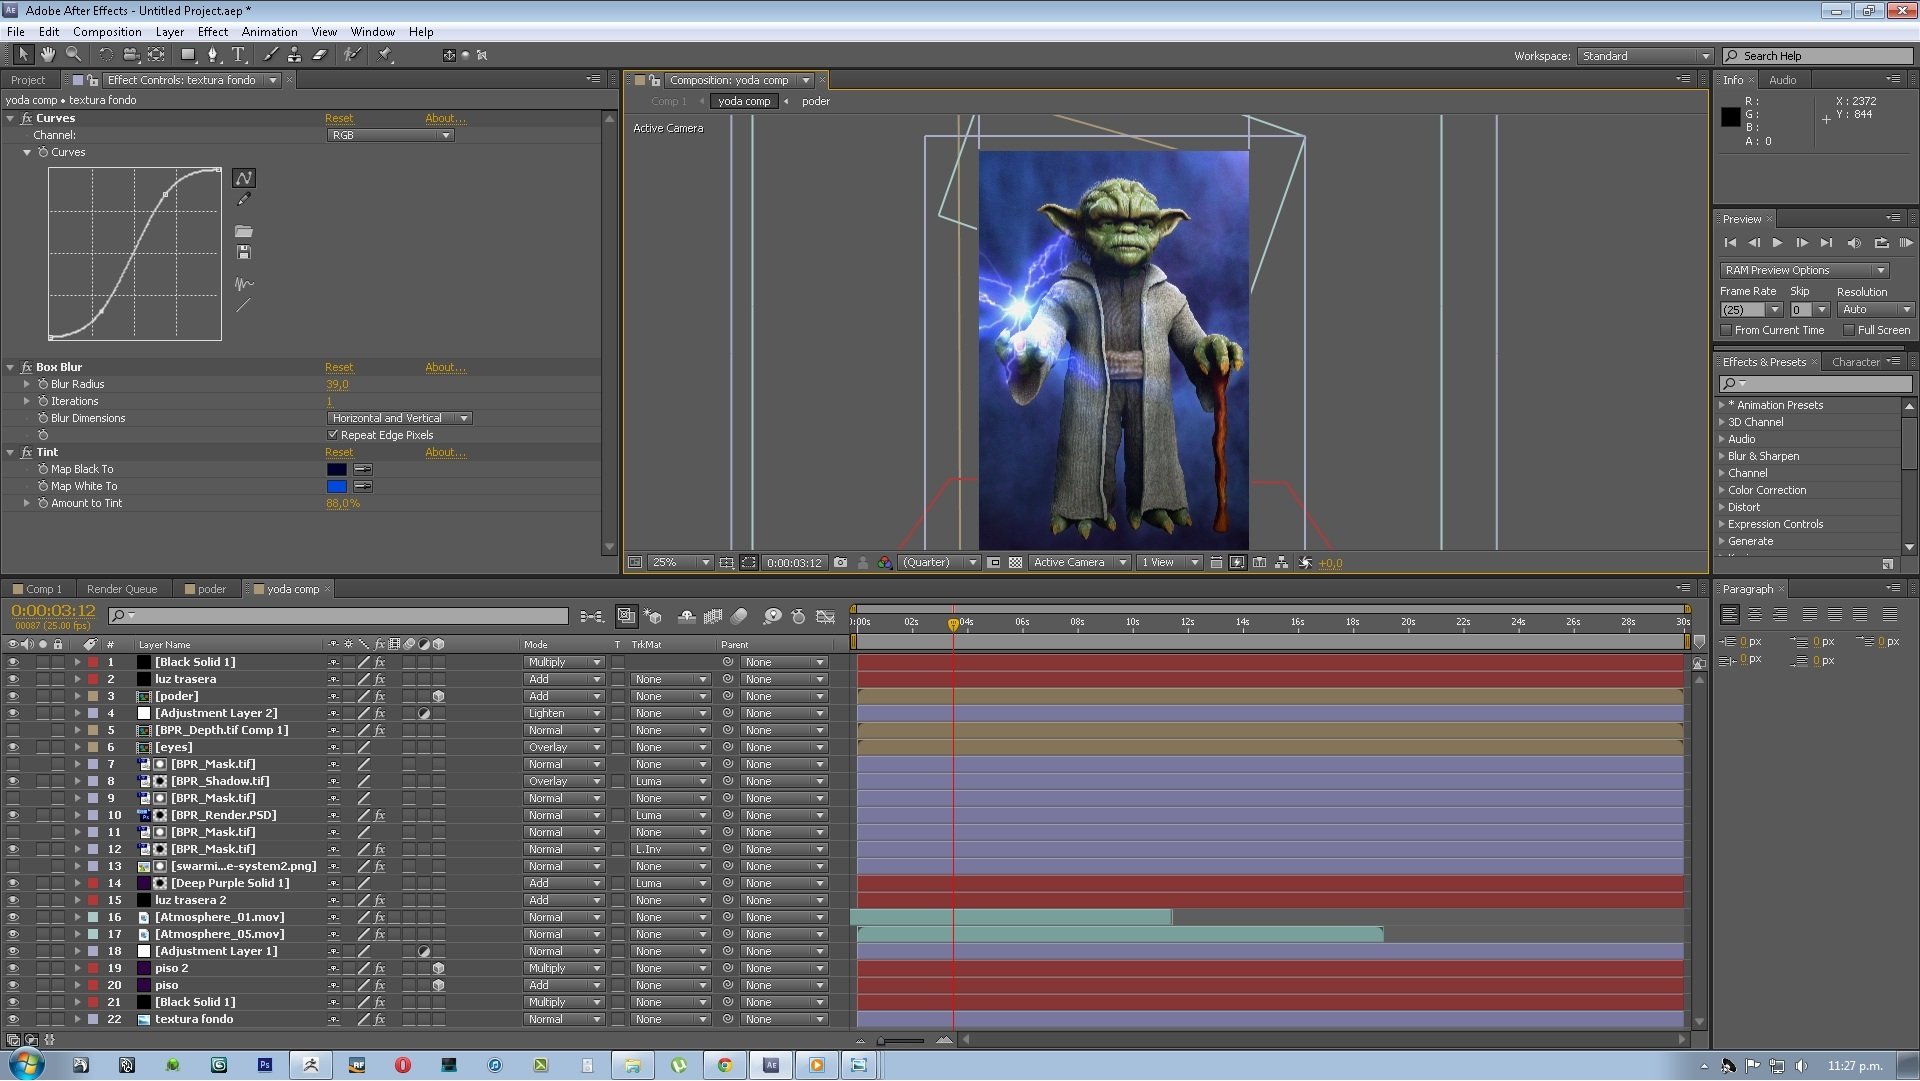Viewport: 1920px width, 1081px height.
Task: Click Reset for Box Blur effect
Action: (x=338, y=367)
